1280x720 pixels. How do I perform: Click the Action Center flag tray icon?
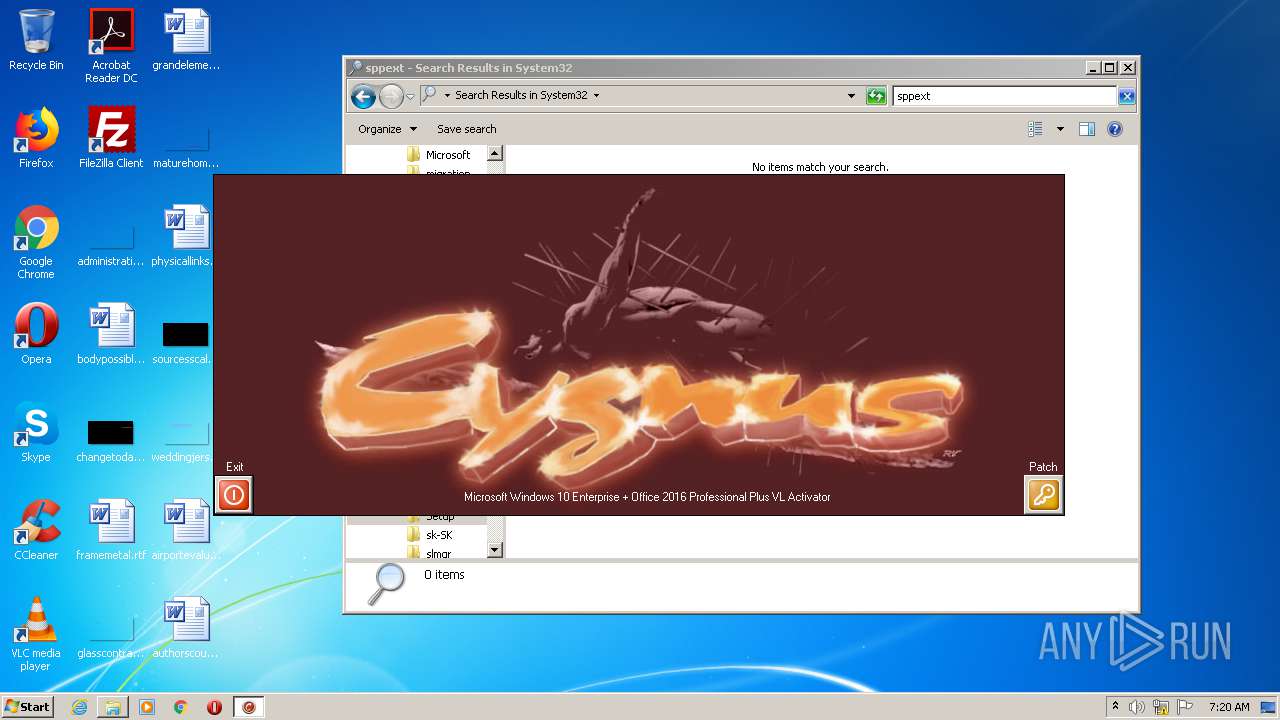tap(1185, 707)
